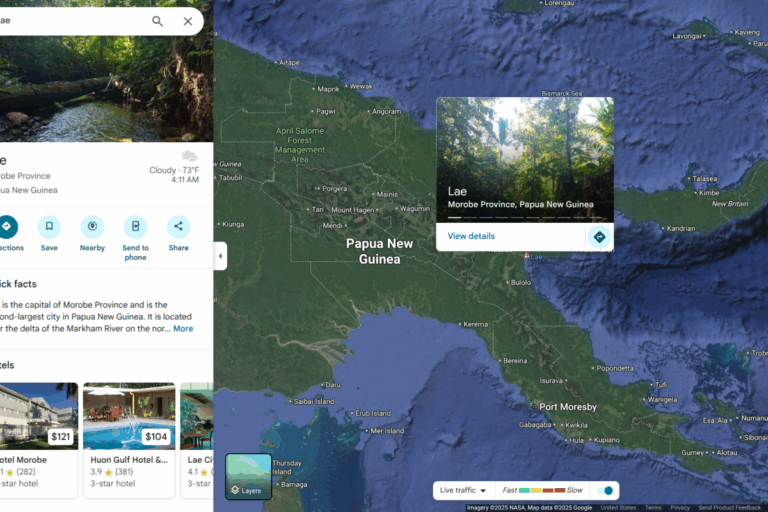The width and height of the screenshot is (768, 512).
Task: Click the Wewak town label
Action: tap(361, 86)
